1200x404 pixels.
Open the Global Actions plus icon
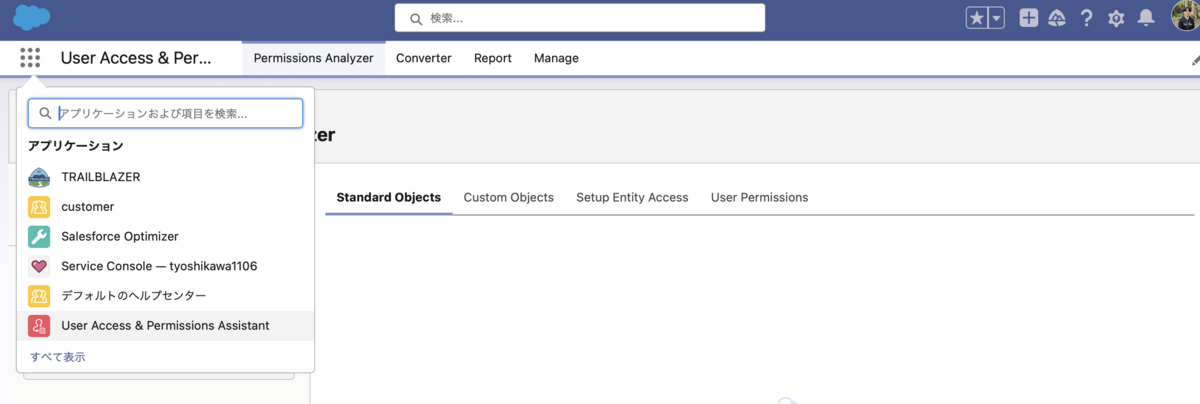pyautogui.click(x=1029, y=18)
